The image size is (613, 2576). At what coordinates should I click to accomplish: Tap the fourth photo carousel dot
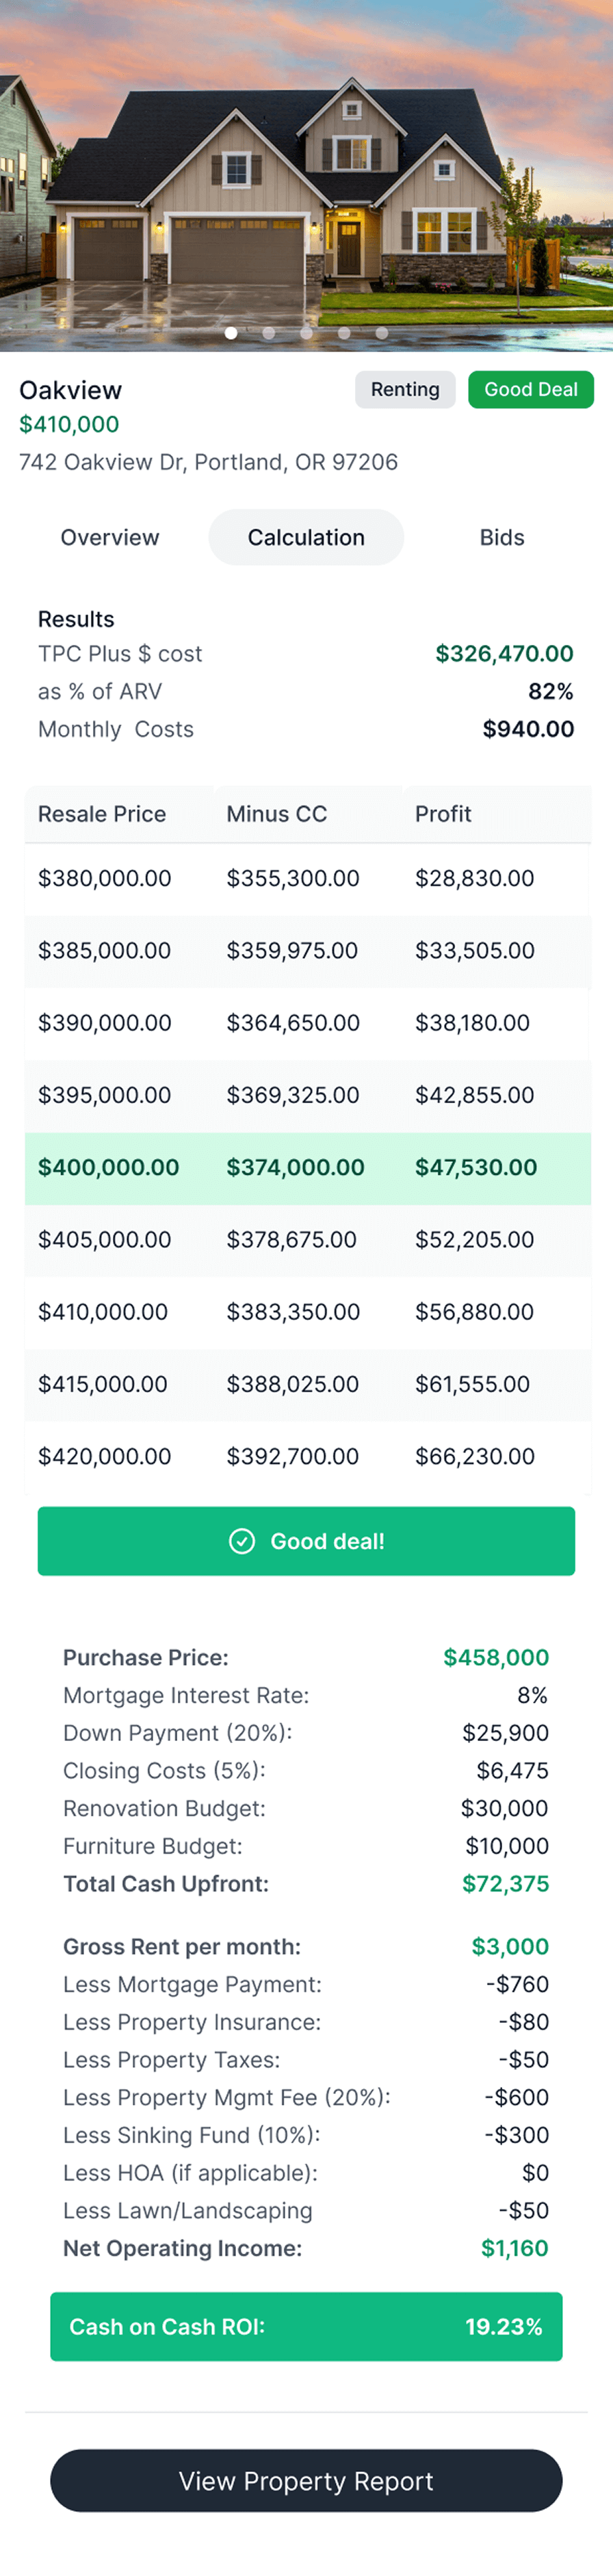(344, 333)
